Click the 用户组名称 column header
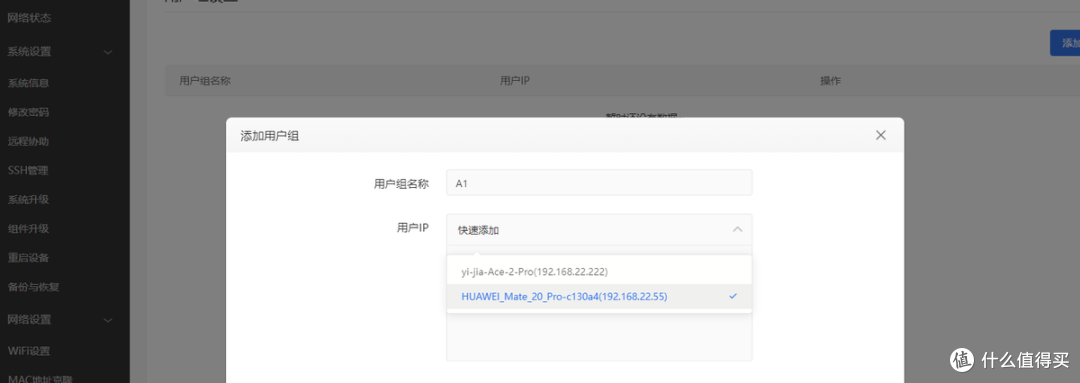 tap(205, 81)
